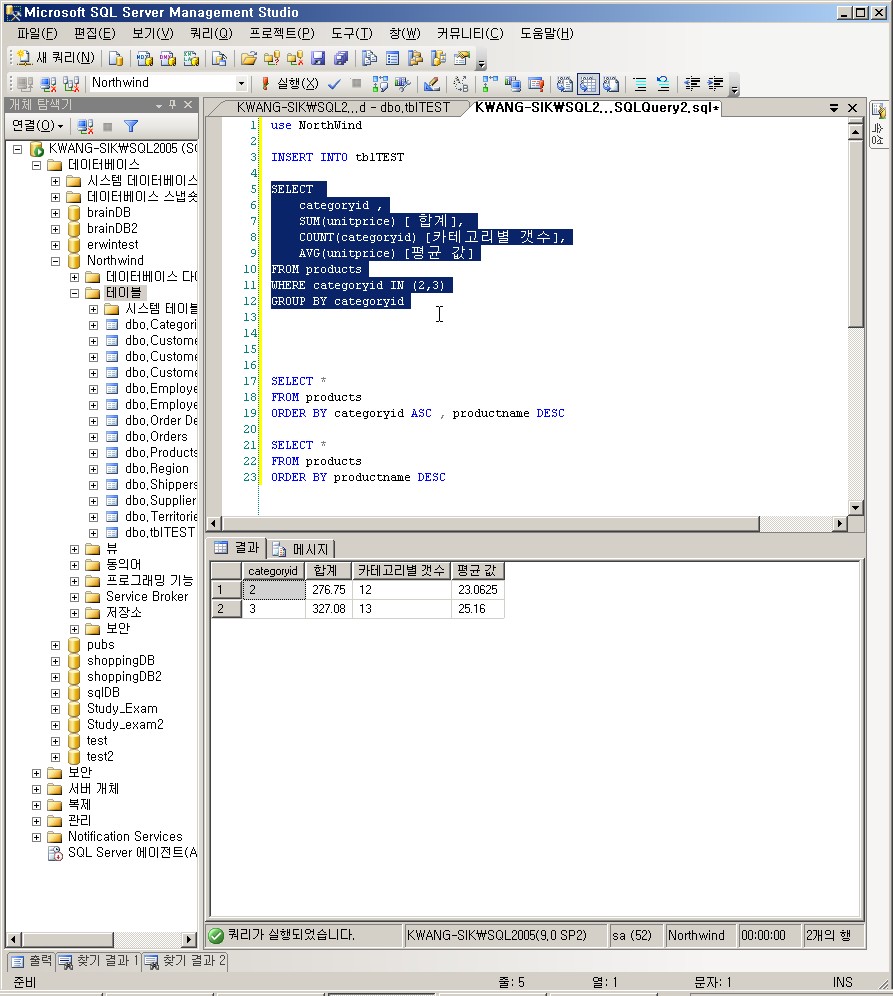The image size is (893, 996).
Task: Expand the Service Broker folder
Action: (74, 597)
